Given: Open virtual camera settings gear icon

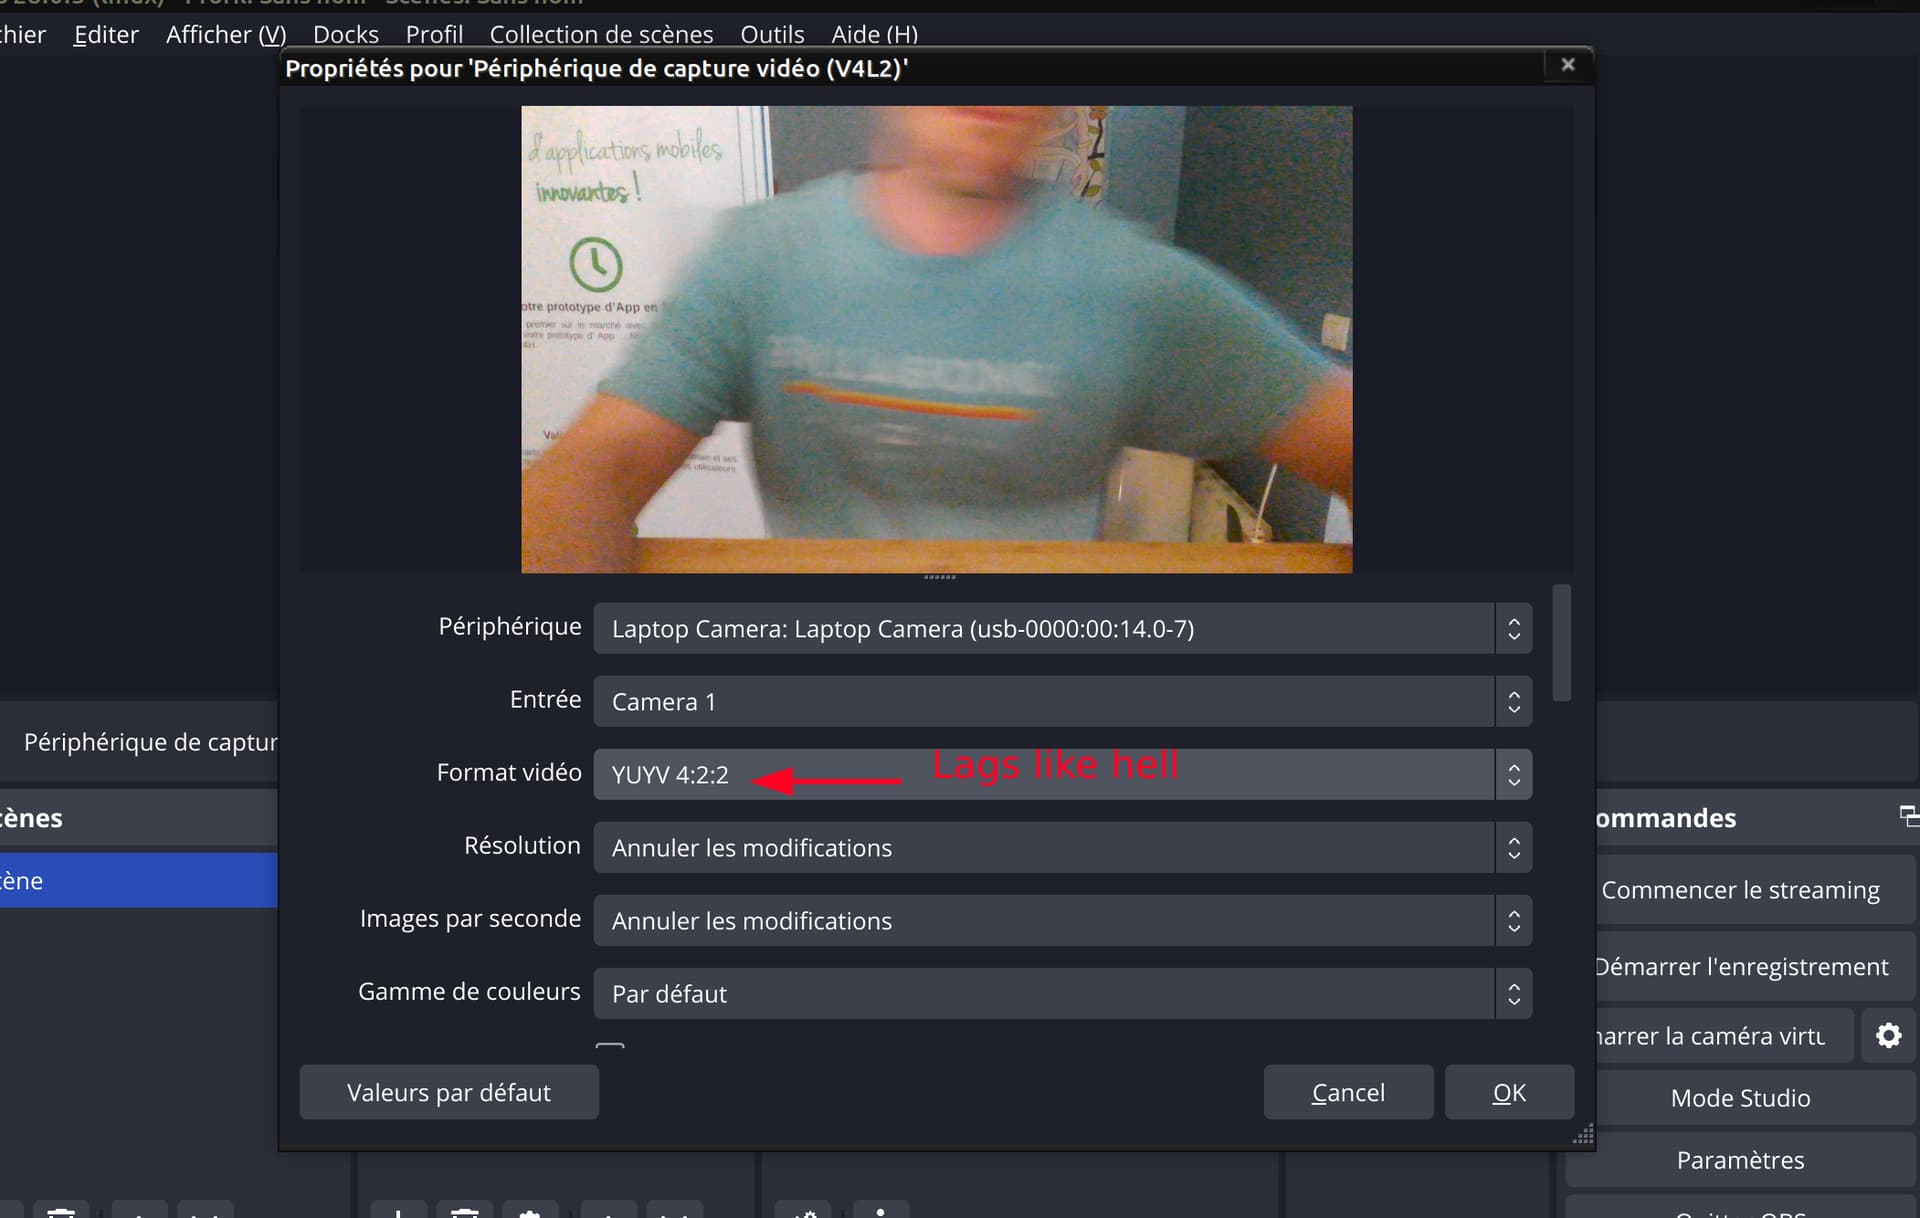Looking at the screenshot, I should coord(1888,1035).
